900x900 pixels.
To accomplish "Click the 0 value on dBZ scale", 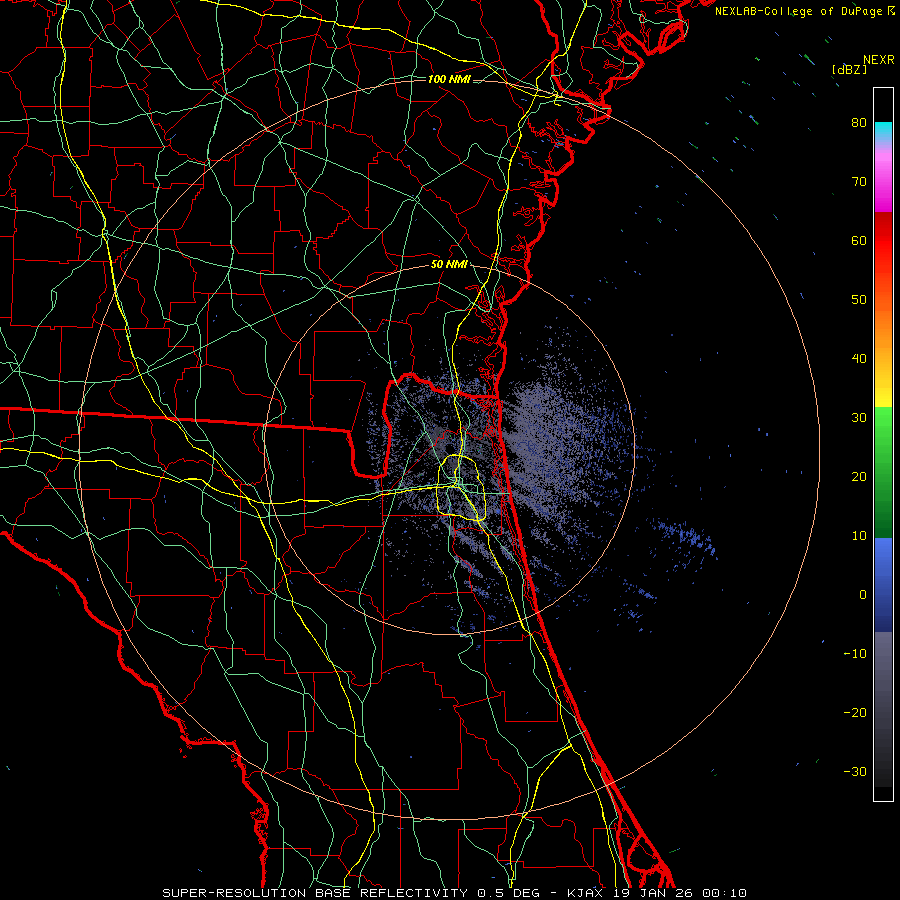I will point(863,595).
